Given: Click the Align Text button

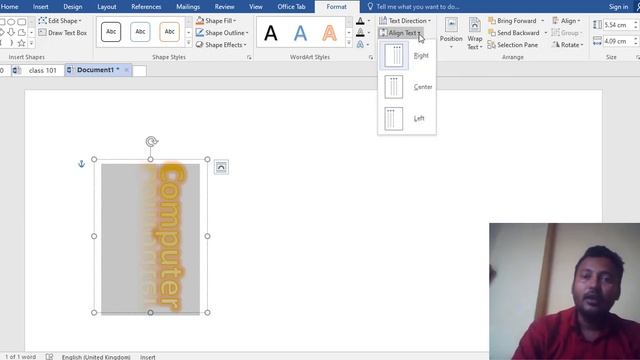Looking at the screenshot, I should (x=400, y=33).
